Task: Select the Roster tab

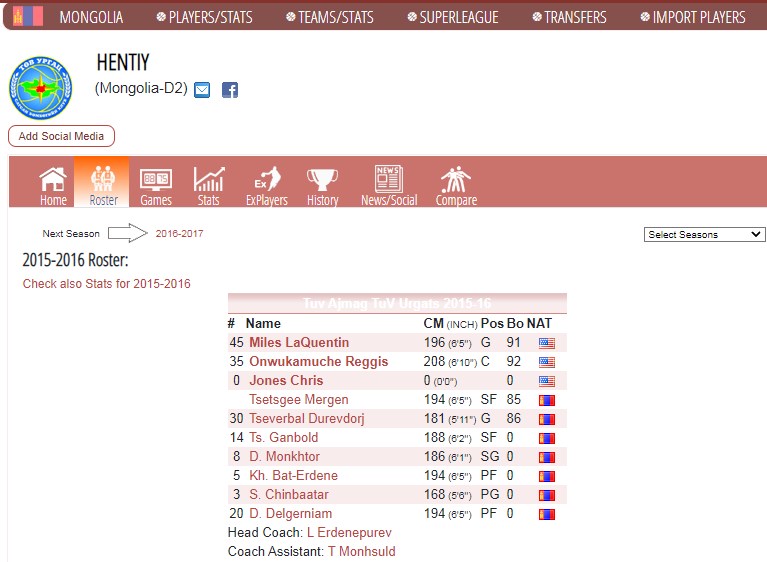Action: (x=103, y=182)
